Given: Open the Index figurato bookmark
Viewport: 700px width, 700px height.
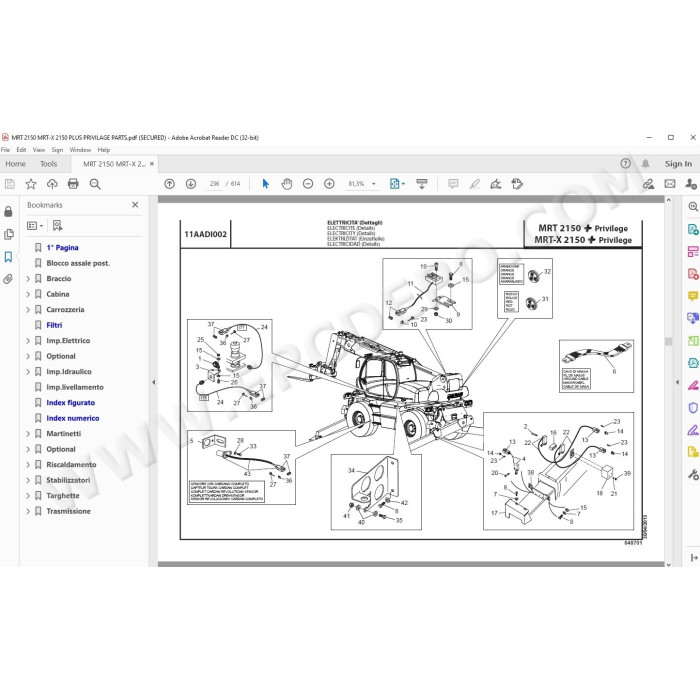Looking at the screenshot, I should 71,403.
